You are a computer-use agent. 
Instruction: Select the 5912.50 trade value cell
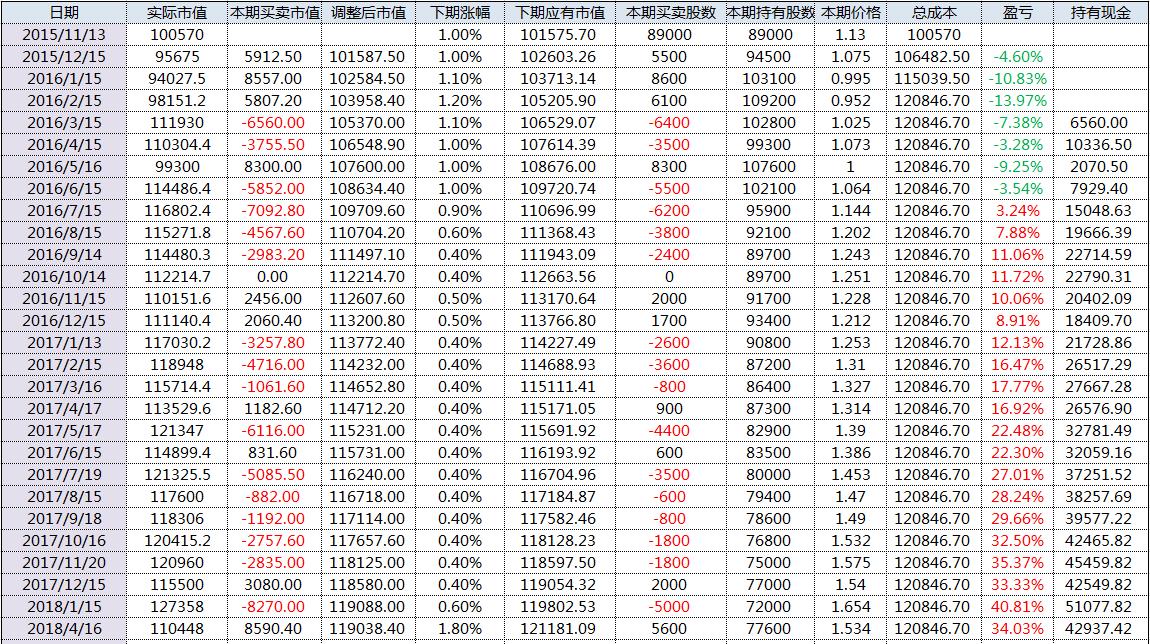pos(274,56)
